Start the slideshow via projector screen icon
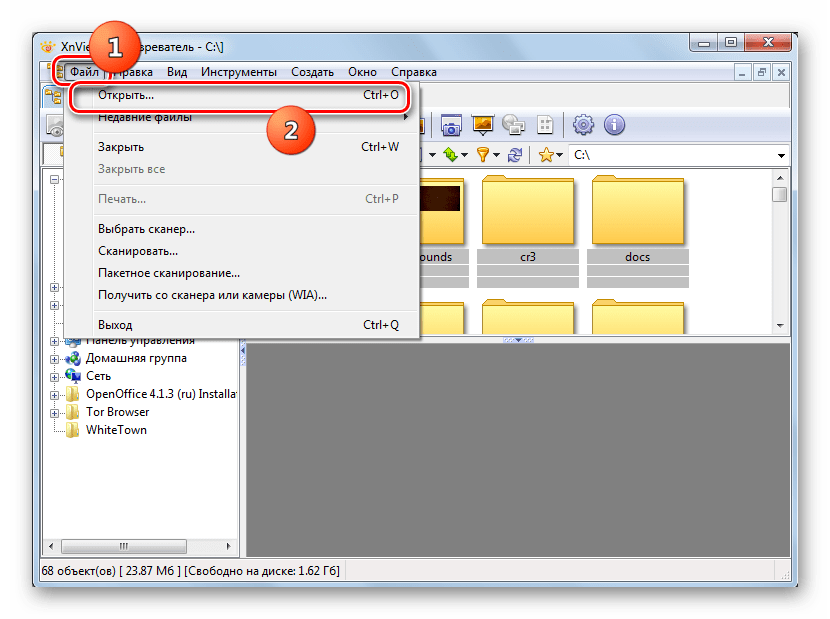 (482, 125)
